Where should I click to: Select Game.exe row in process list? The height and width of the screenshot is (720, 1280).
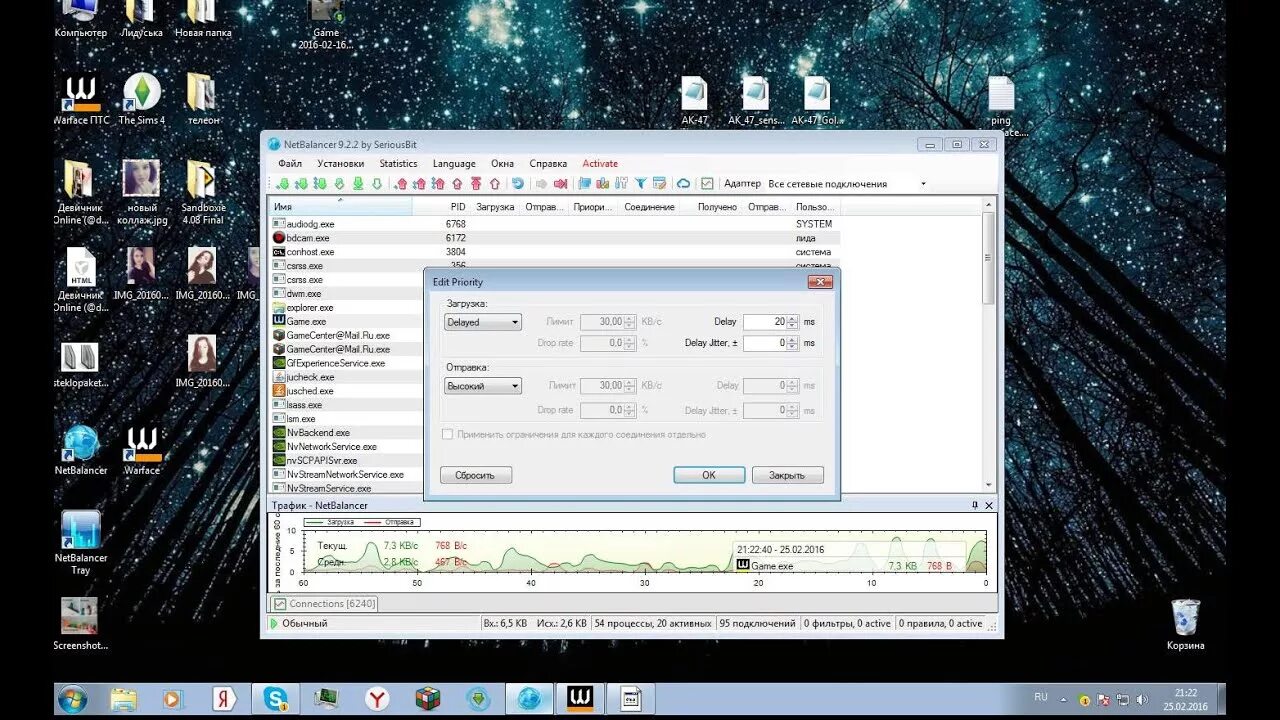tap(347, 322)
